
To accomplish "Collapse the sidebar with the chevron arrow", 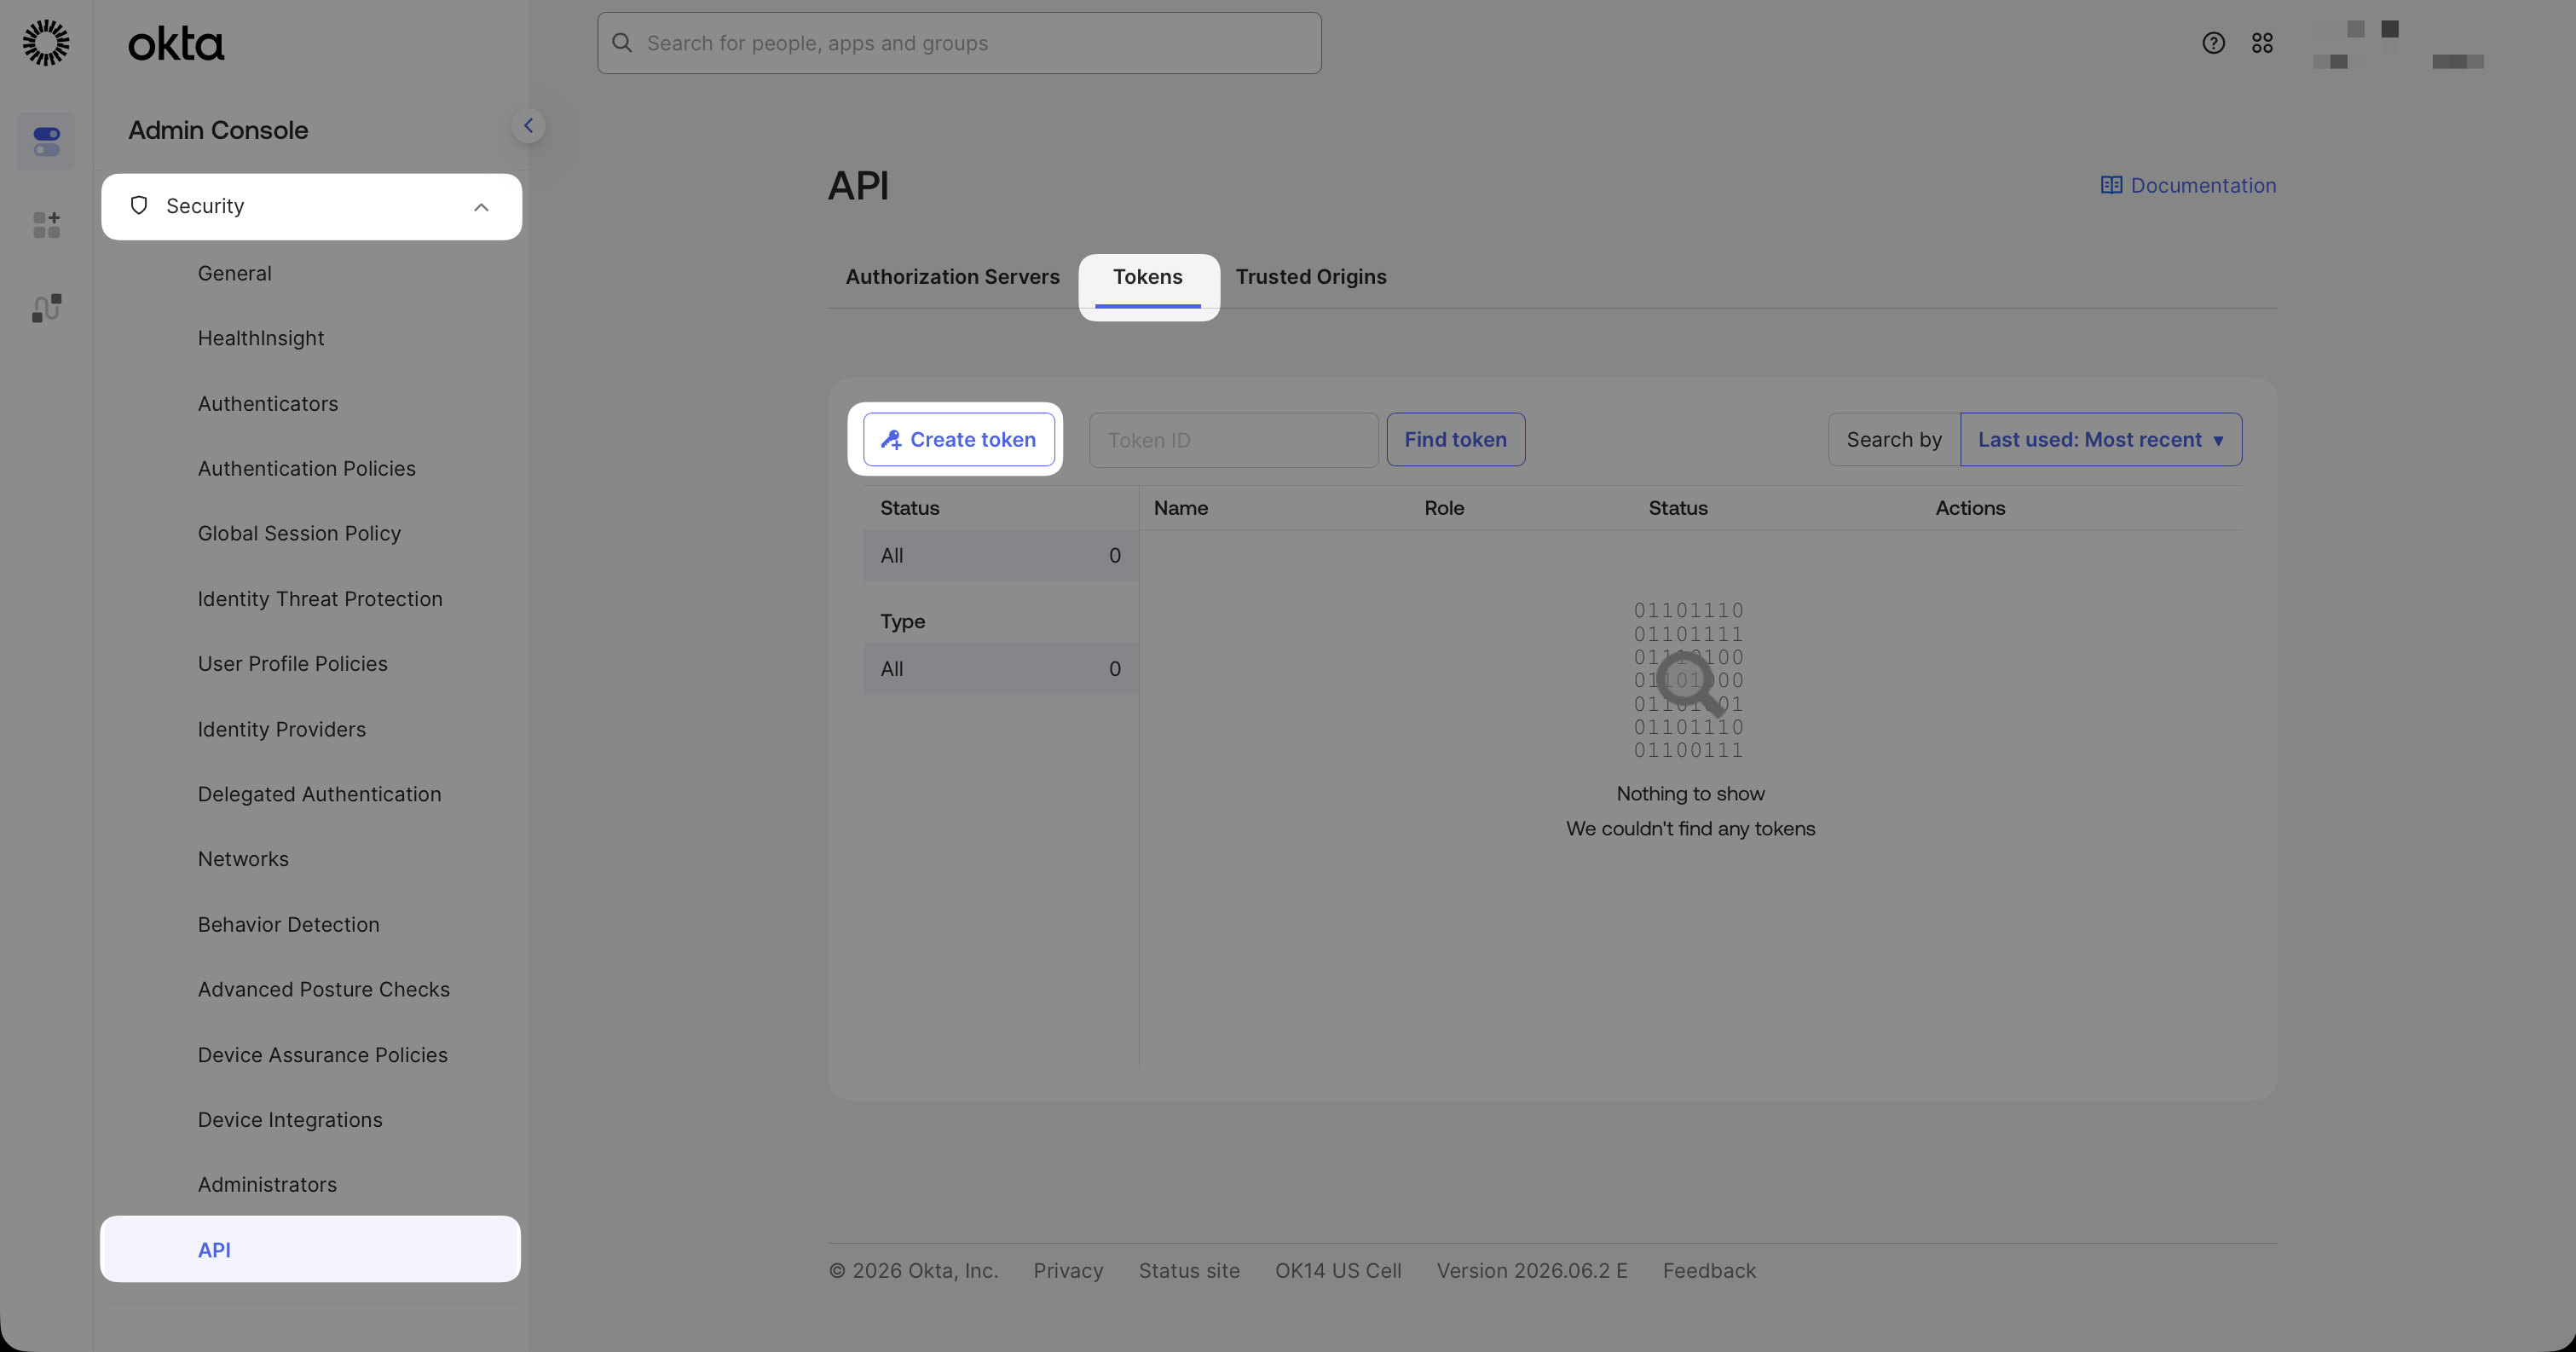I will pos(528,126).
